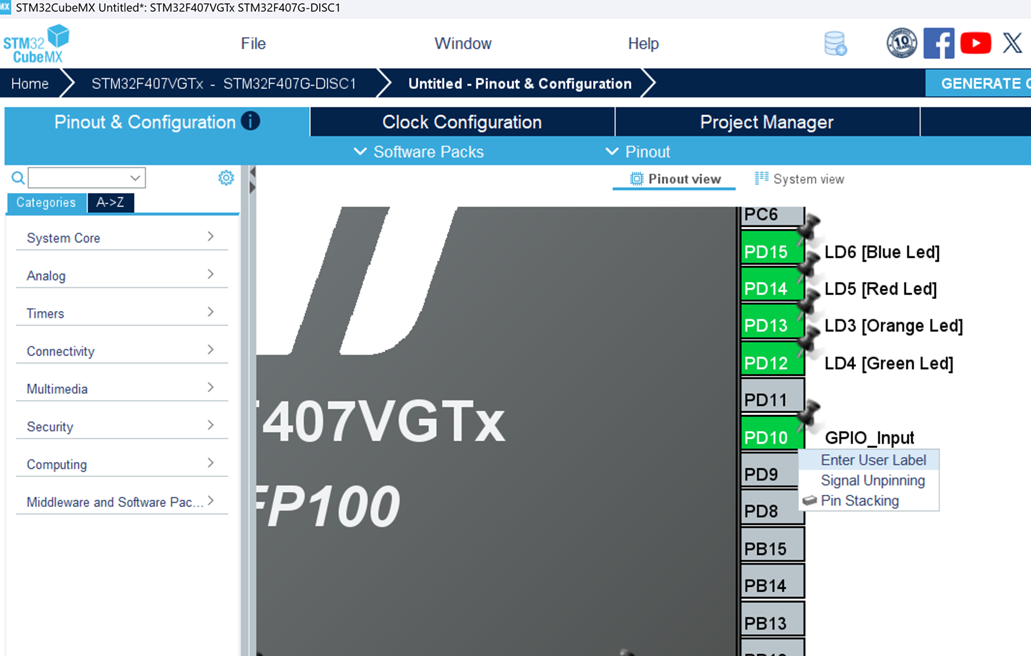Open the peripheral search dropdown
Image resolution: width=1031 pixels, height=656 pixels.
coord(135,177)
